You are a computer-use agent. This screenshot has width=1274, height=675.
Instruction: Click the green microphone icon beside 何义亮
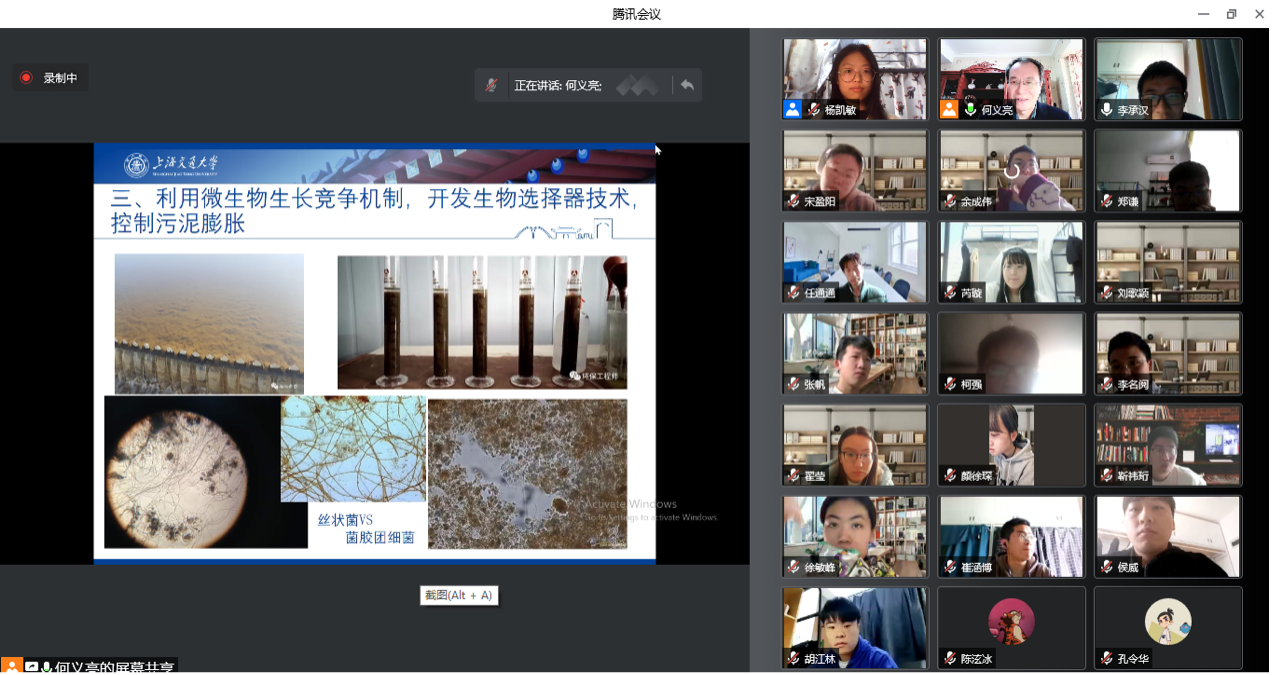tap(971, 110)
